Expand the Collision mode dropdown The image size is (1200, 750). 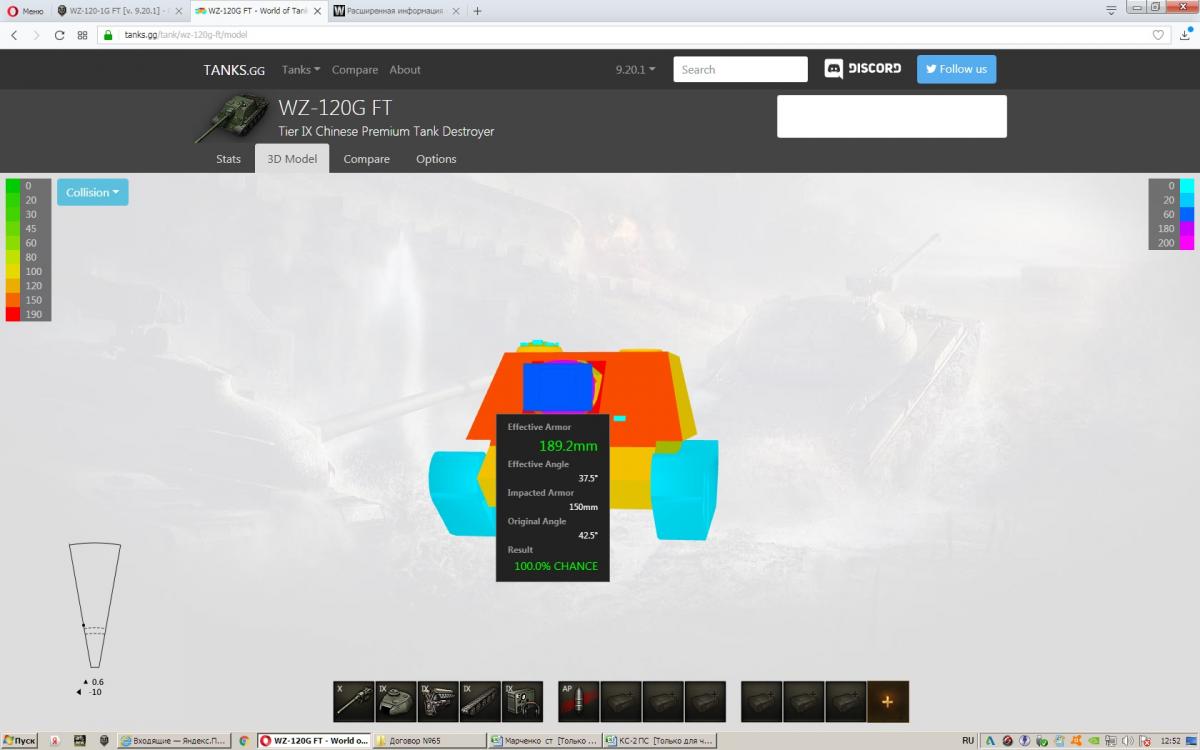point(92,192)
